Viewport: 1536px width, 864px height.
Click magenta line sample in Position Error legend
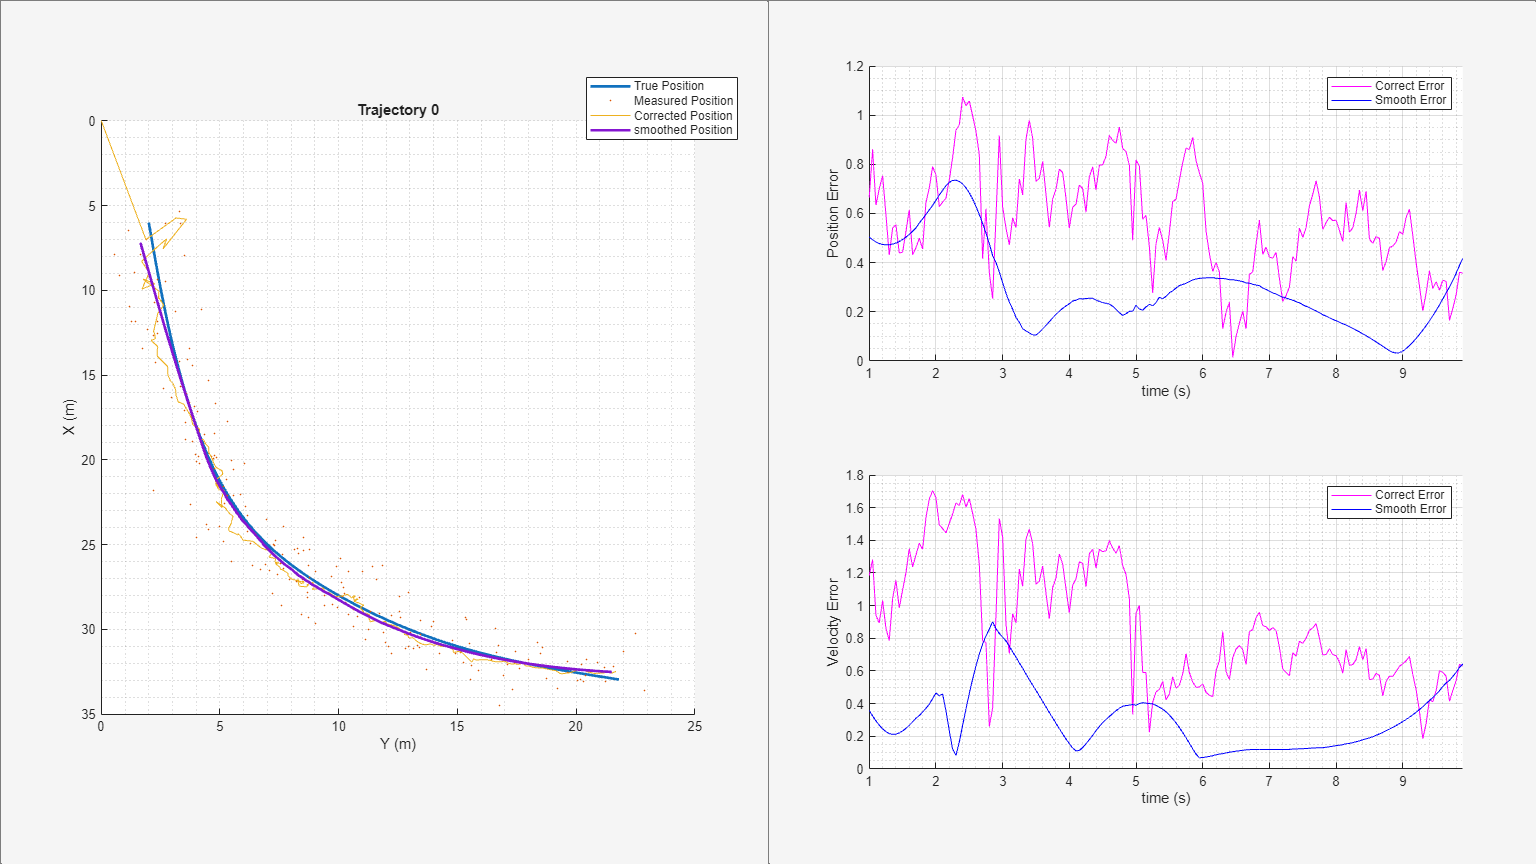[x=1351, y=86]
